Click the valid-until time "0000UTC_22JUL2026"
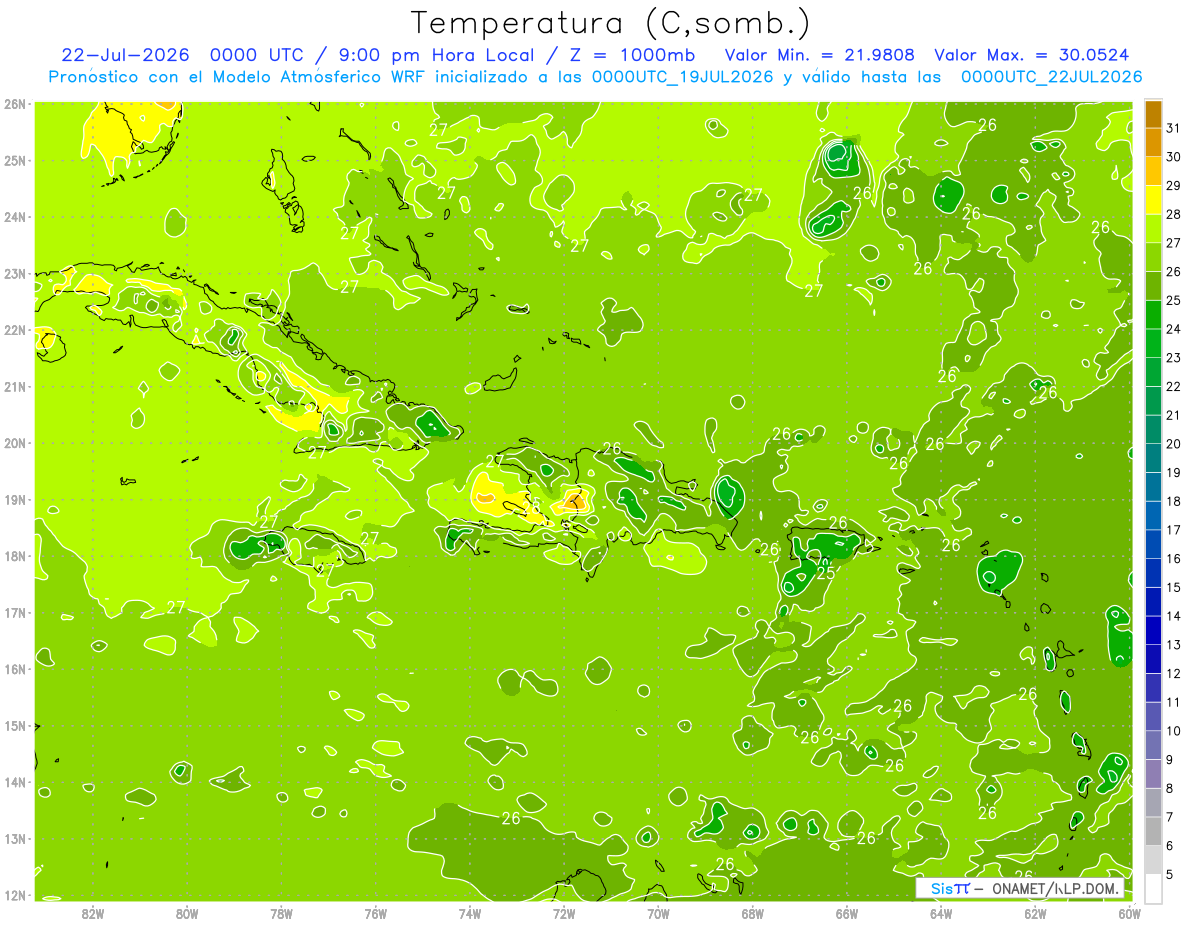This screenshot has height=927, width=1200. pos(1052,77)
